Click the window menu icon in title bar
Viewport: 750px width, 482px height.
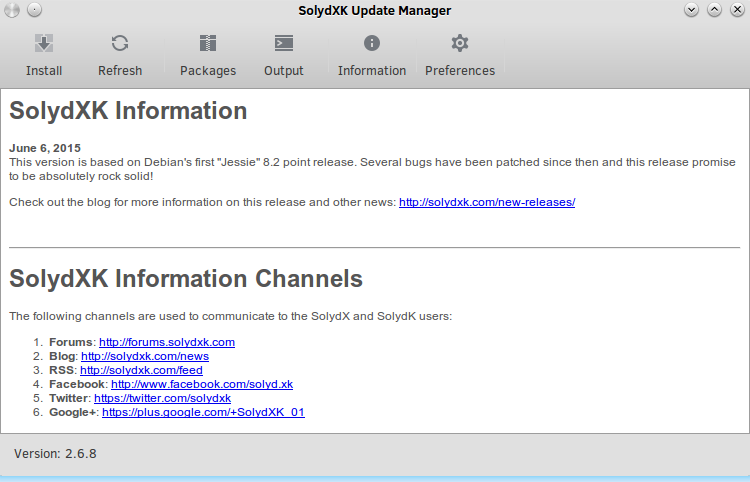tap(11, 10)
